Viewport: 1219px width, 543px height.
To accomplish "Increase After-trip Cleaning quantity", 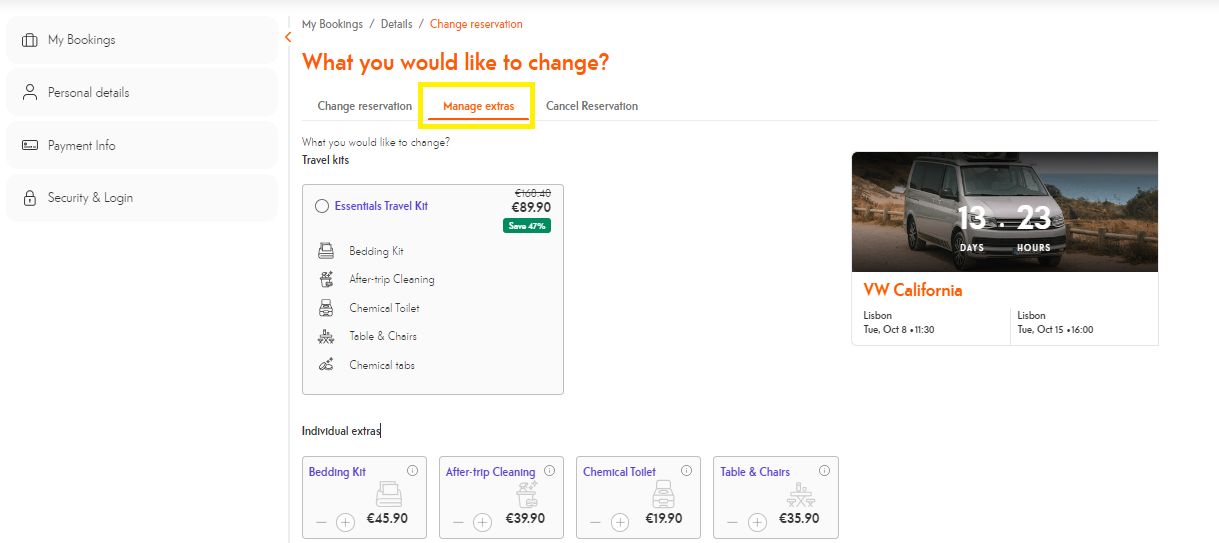I will point(482,522).
